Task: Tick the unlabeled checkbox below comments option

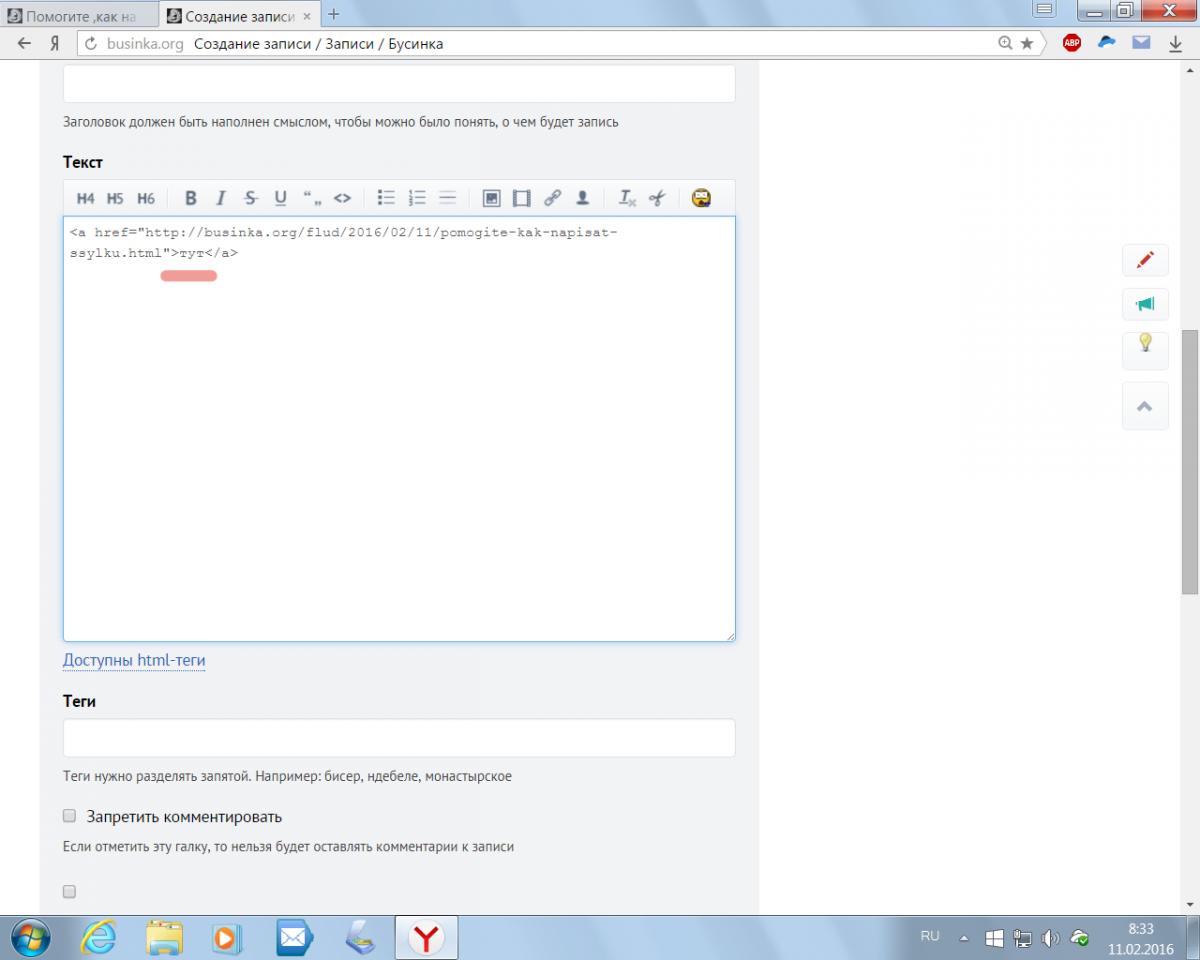Action: [x=69, y=891]
